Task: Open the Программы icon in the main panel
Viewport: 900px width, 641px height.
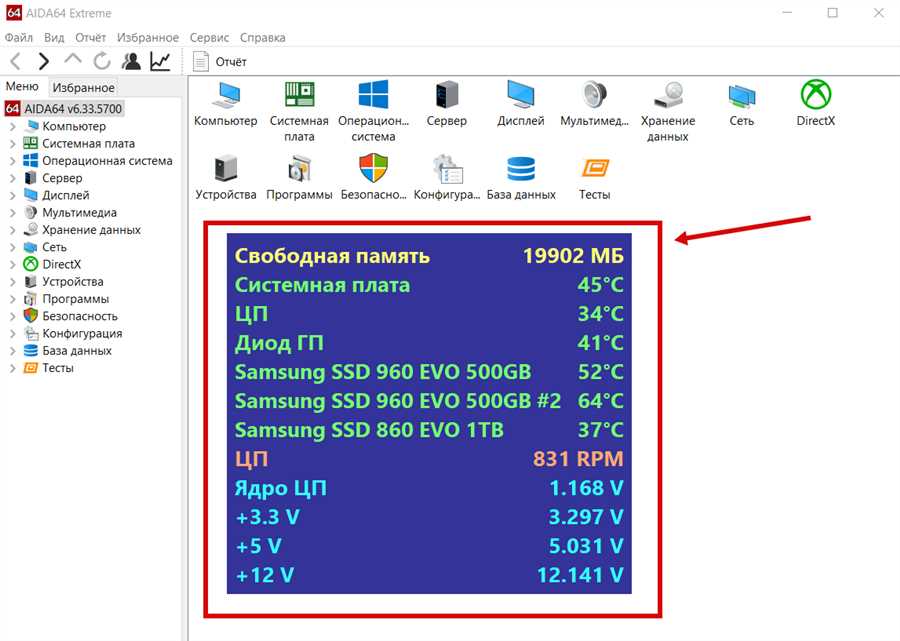Action: [299, 177]
